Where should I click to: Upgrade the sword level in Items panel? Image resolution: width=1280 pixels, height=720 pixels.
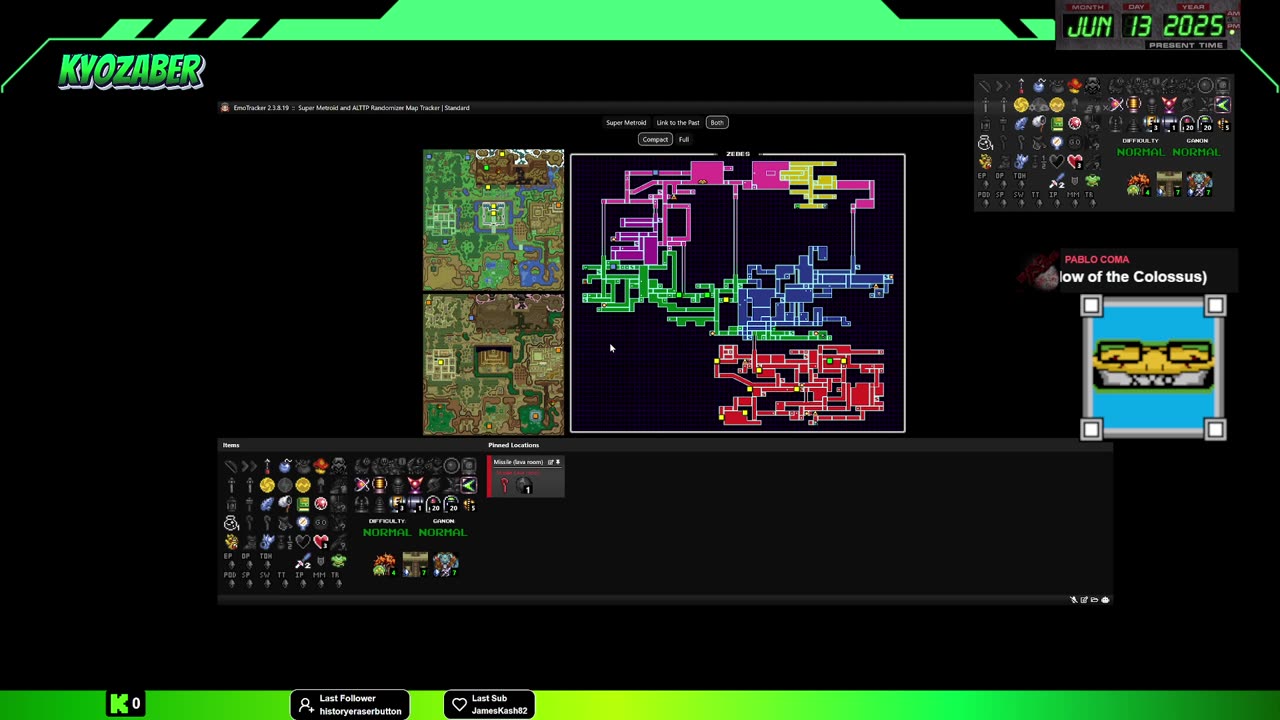click(x=303, y=561)
